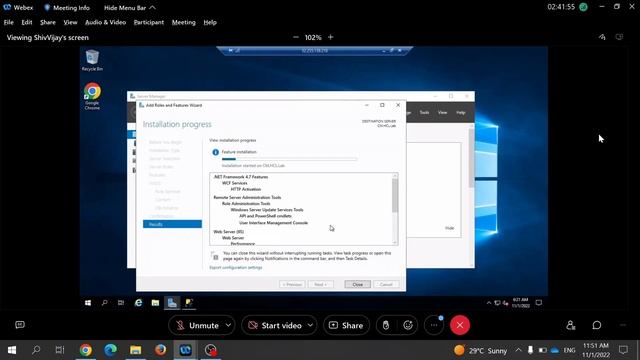
Task: Open the chat panel icon
Action: pyautogui.click(x=597, y=325)
